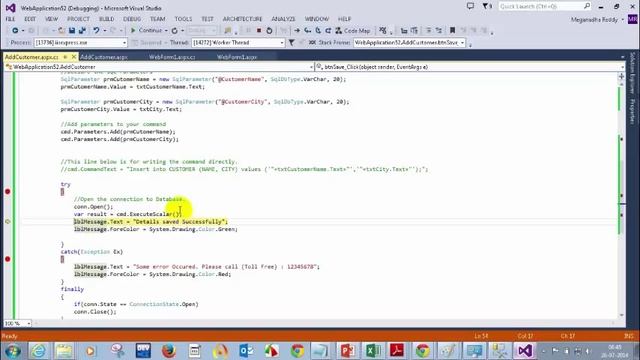640x360 pixels.
Task: Open the TOOLS menu
Action: pos(183,19)
